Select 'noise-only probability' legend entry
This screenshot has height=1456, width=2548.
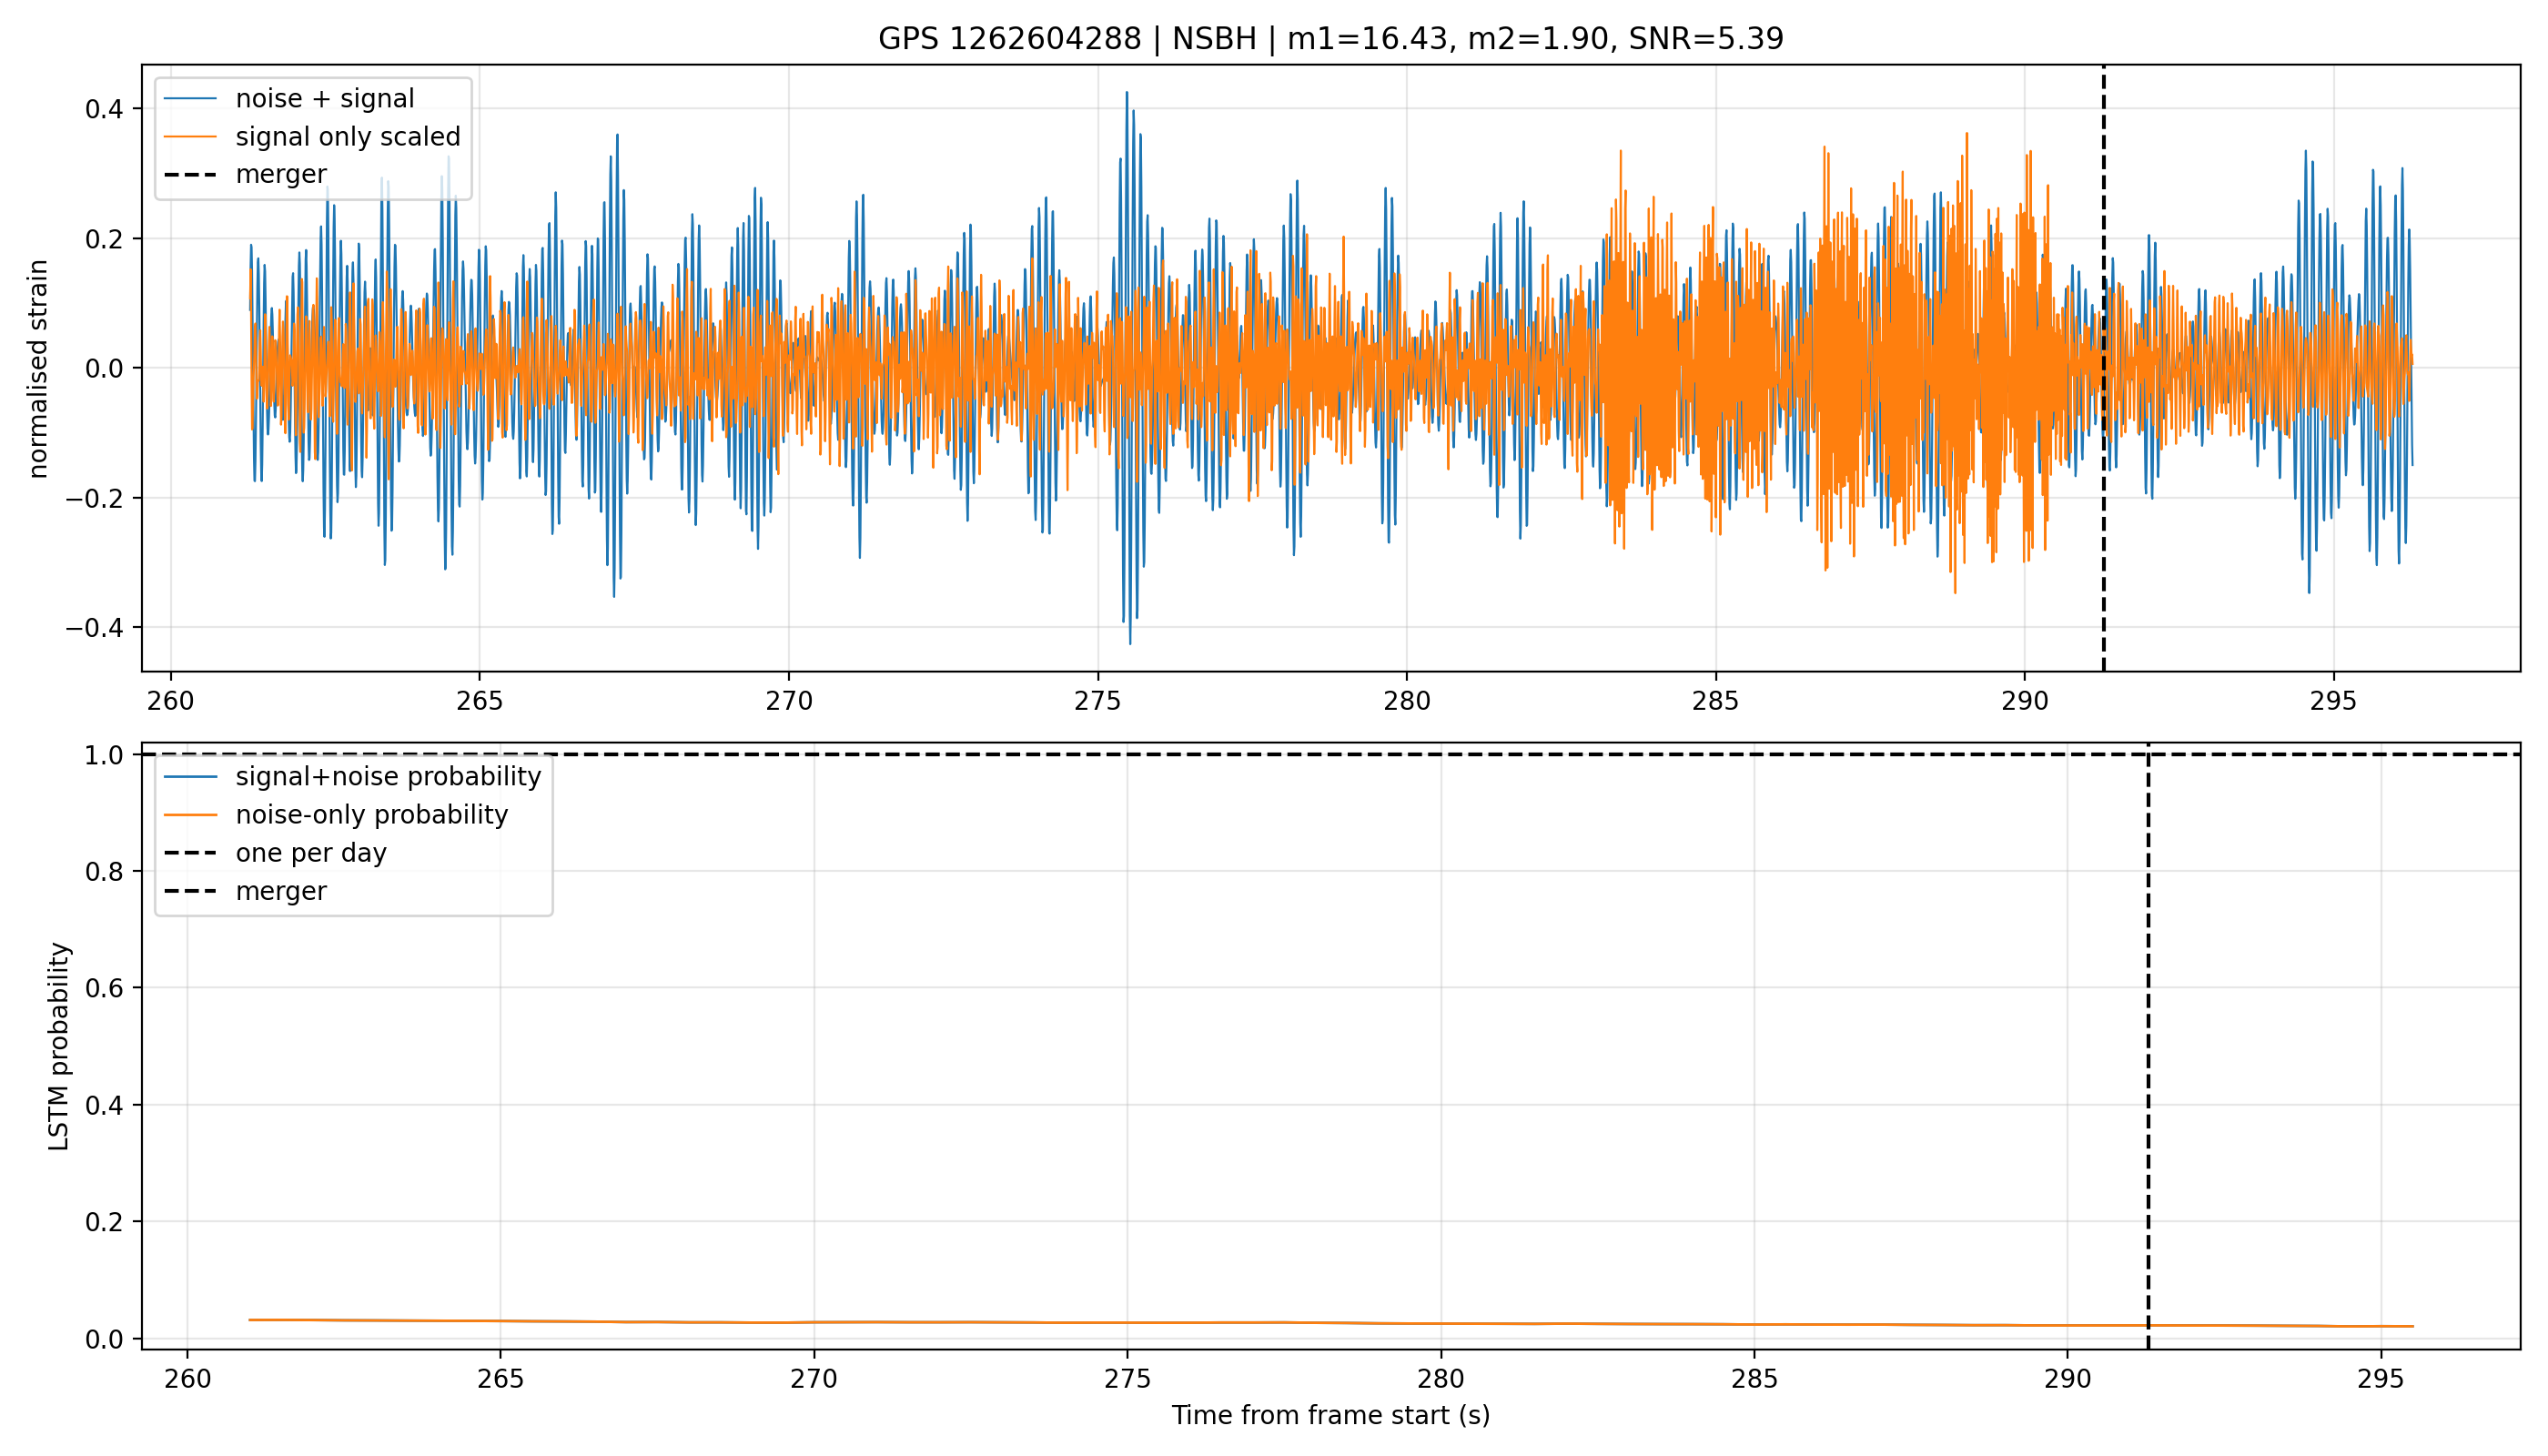point(372,815)
